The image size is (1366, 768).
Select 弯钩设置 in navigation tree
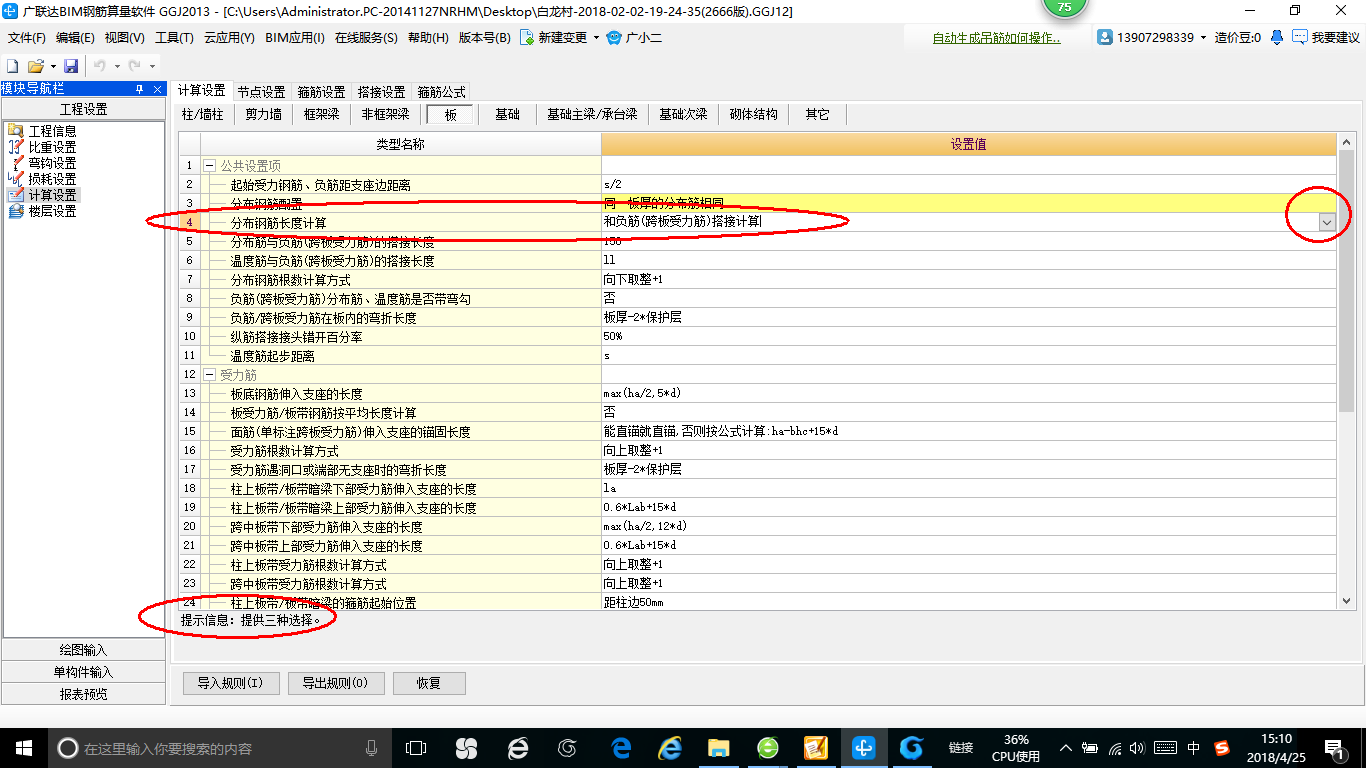52,163
